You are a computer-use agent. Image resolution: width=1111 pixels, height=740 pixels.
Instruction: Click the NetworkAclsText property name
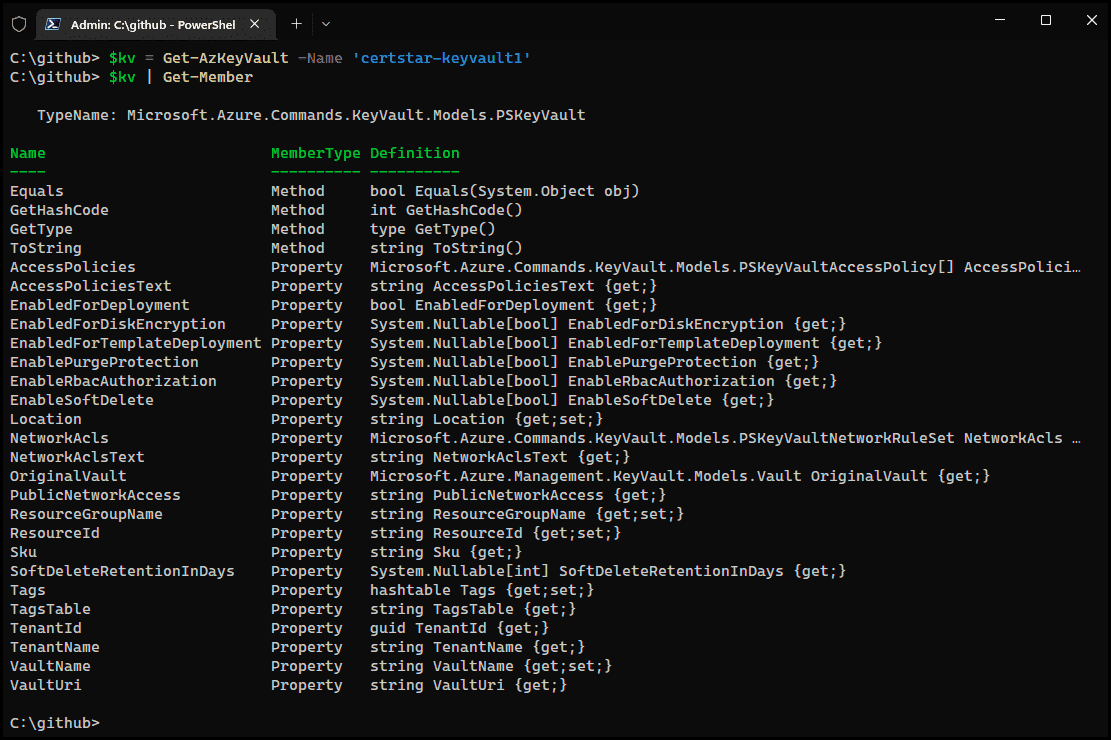point(77,457)
